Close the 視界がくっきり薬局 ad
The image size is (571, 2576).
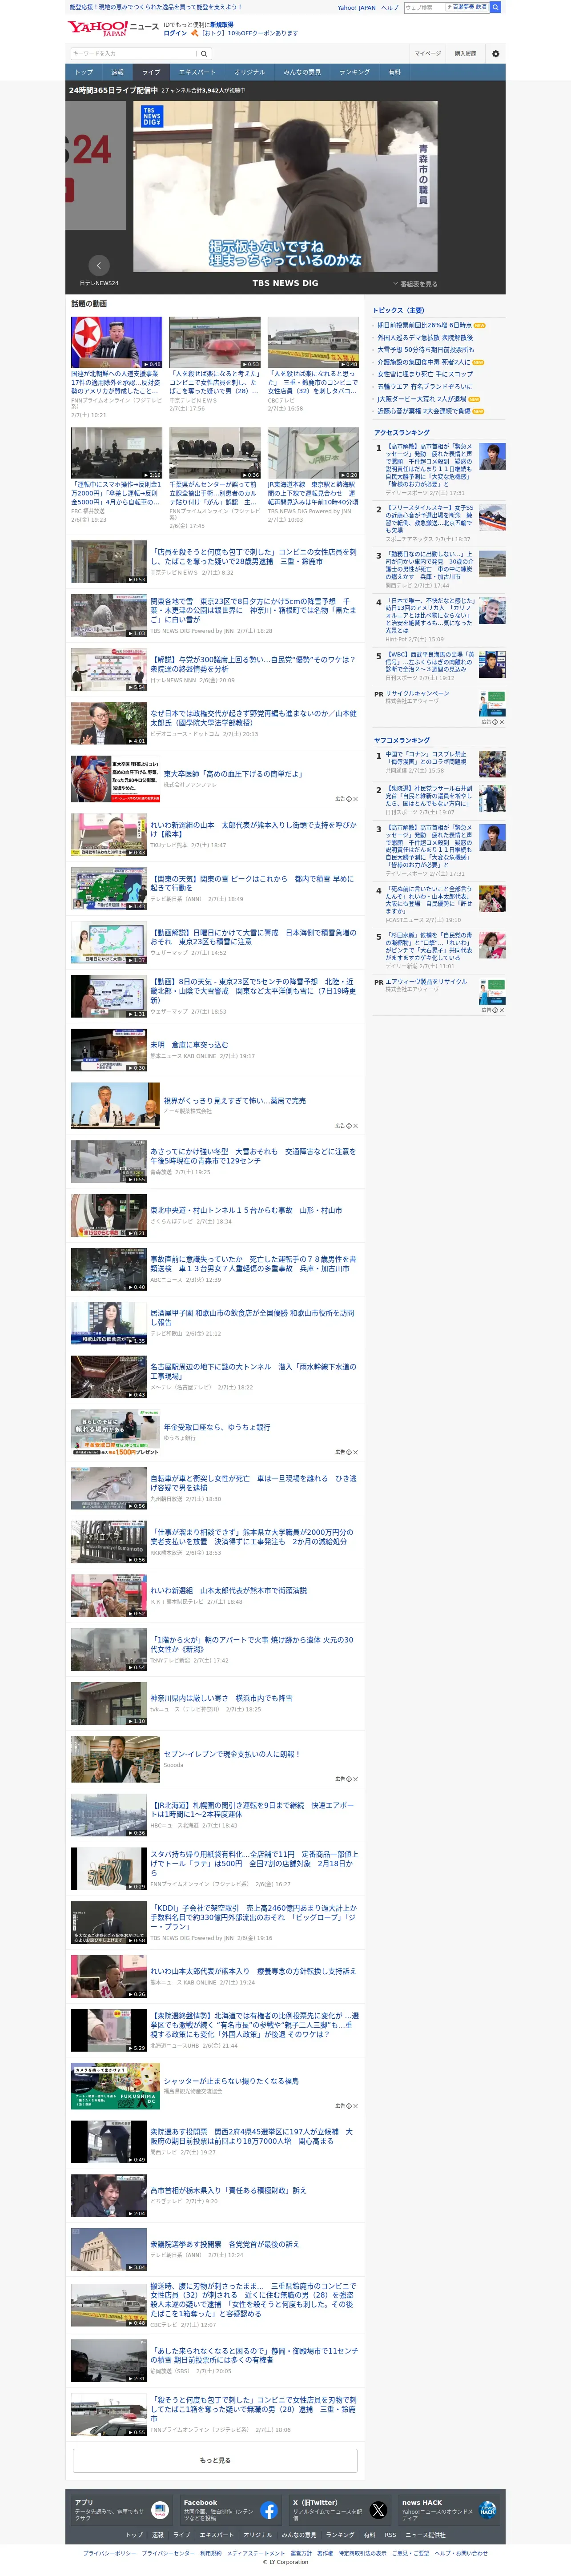click(x=355, y=1126)
